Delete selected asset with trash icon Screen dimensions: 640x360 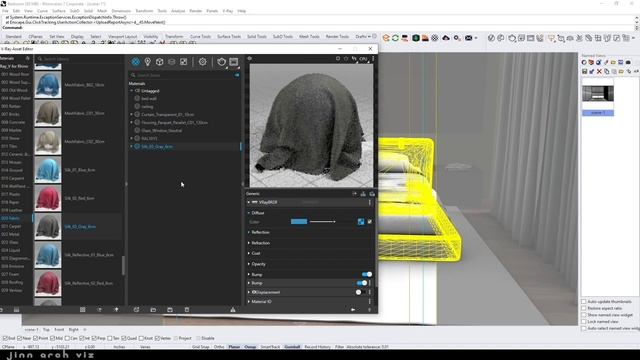187,310
